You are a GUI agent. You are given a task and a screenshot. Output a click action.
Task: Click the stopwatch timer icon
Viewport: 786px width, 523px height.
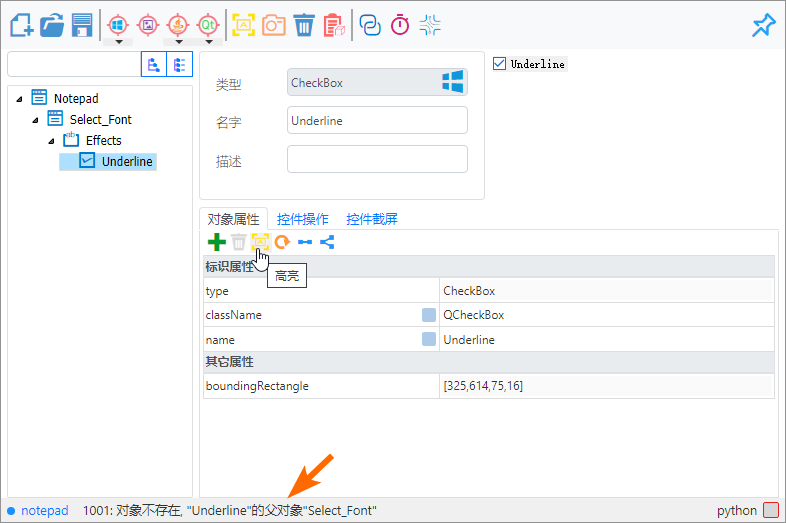(x=400, y=25)
